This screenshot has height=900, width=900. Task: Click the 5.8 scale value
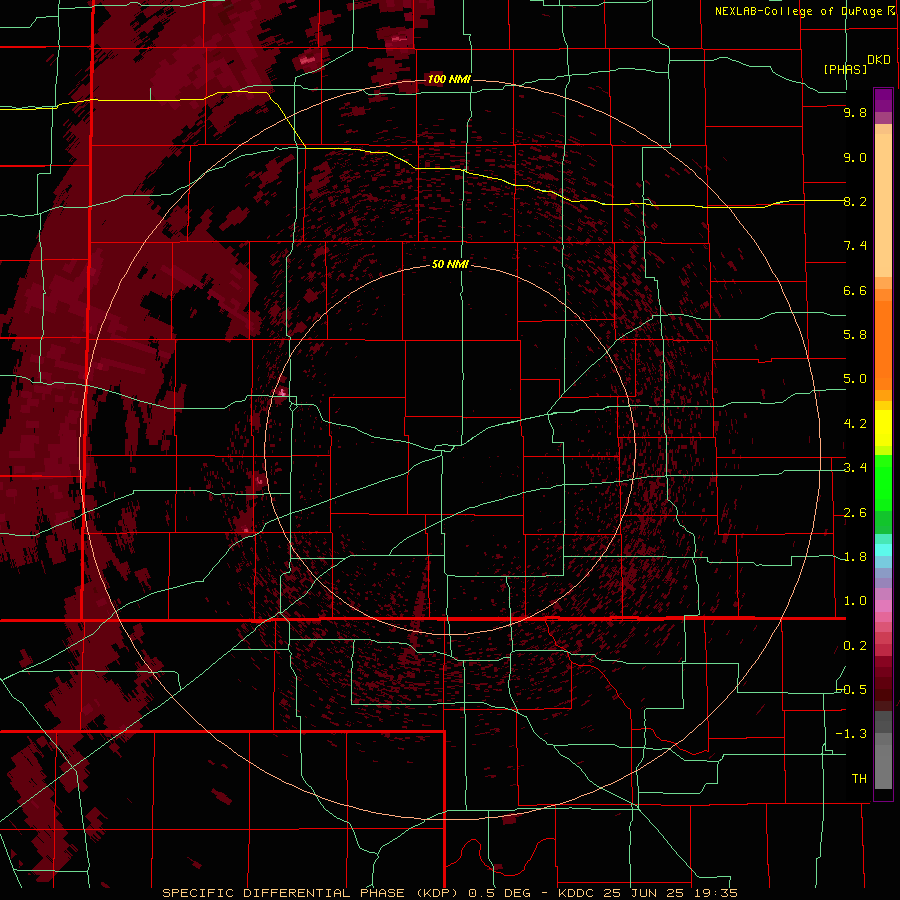(x=855, y=335)
